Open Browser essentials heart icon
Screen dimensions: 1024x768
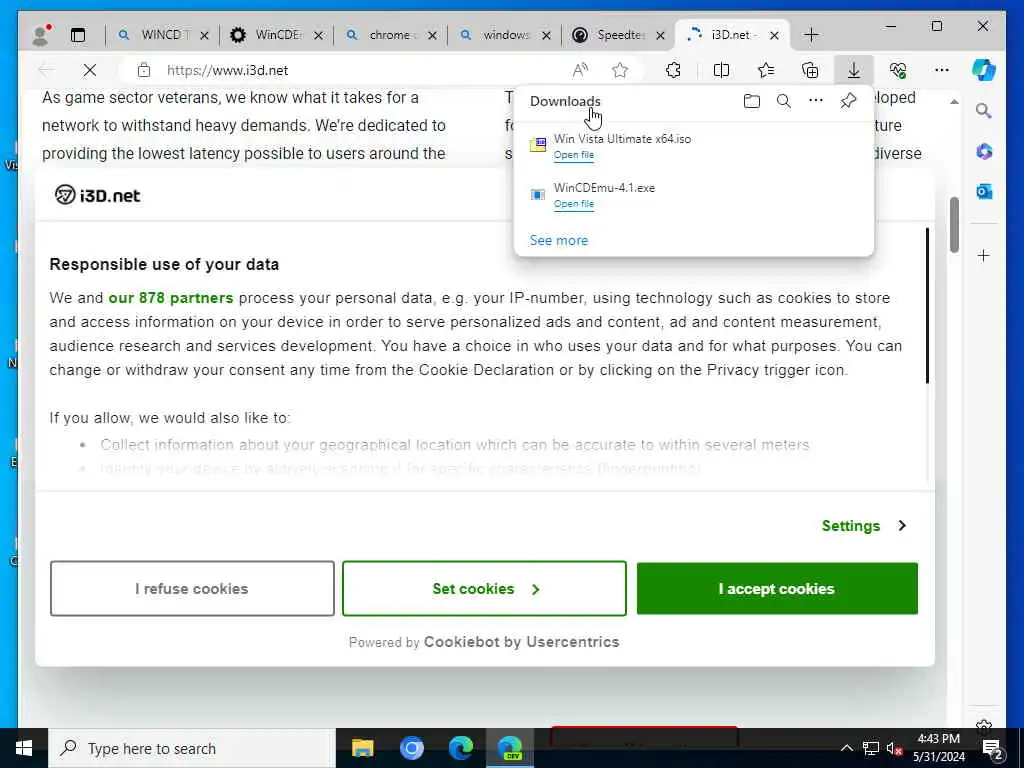(898, 70)
